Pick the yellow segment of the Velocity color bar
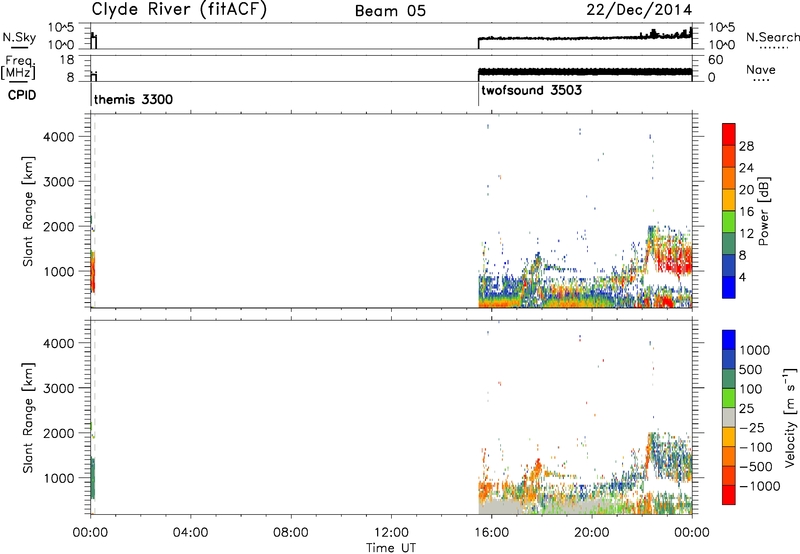The image size is (800, 554). pos(729,437)
